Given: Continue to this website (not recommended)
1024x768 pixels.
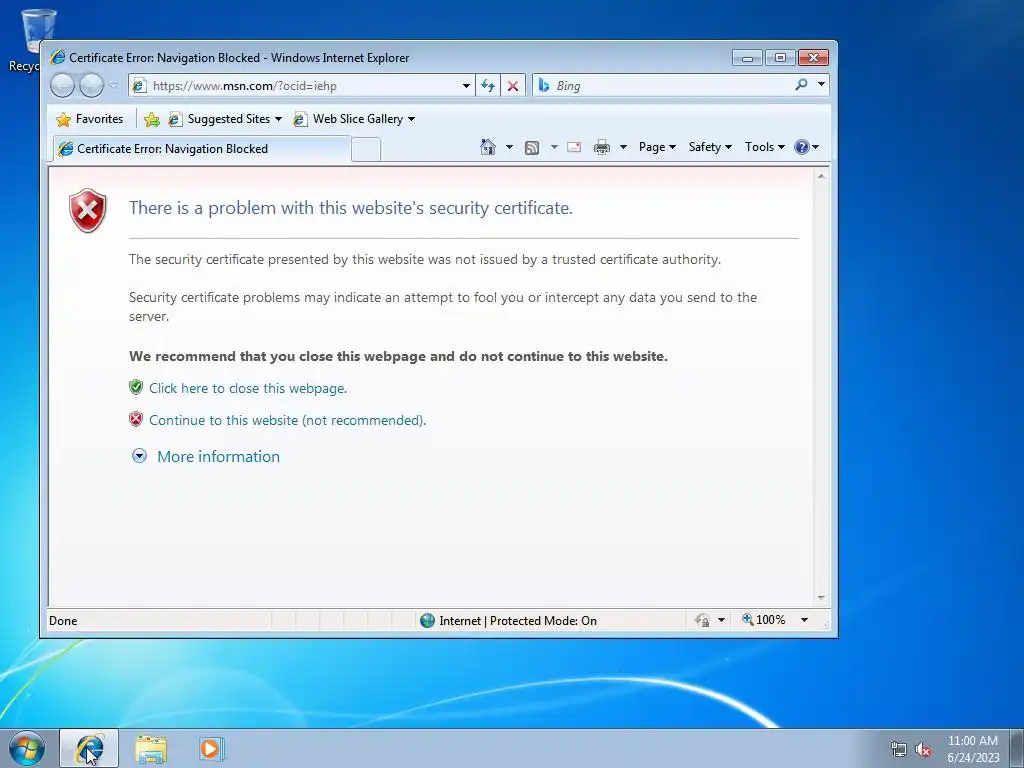Looking at the screenshot, I should point(287,420).
